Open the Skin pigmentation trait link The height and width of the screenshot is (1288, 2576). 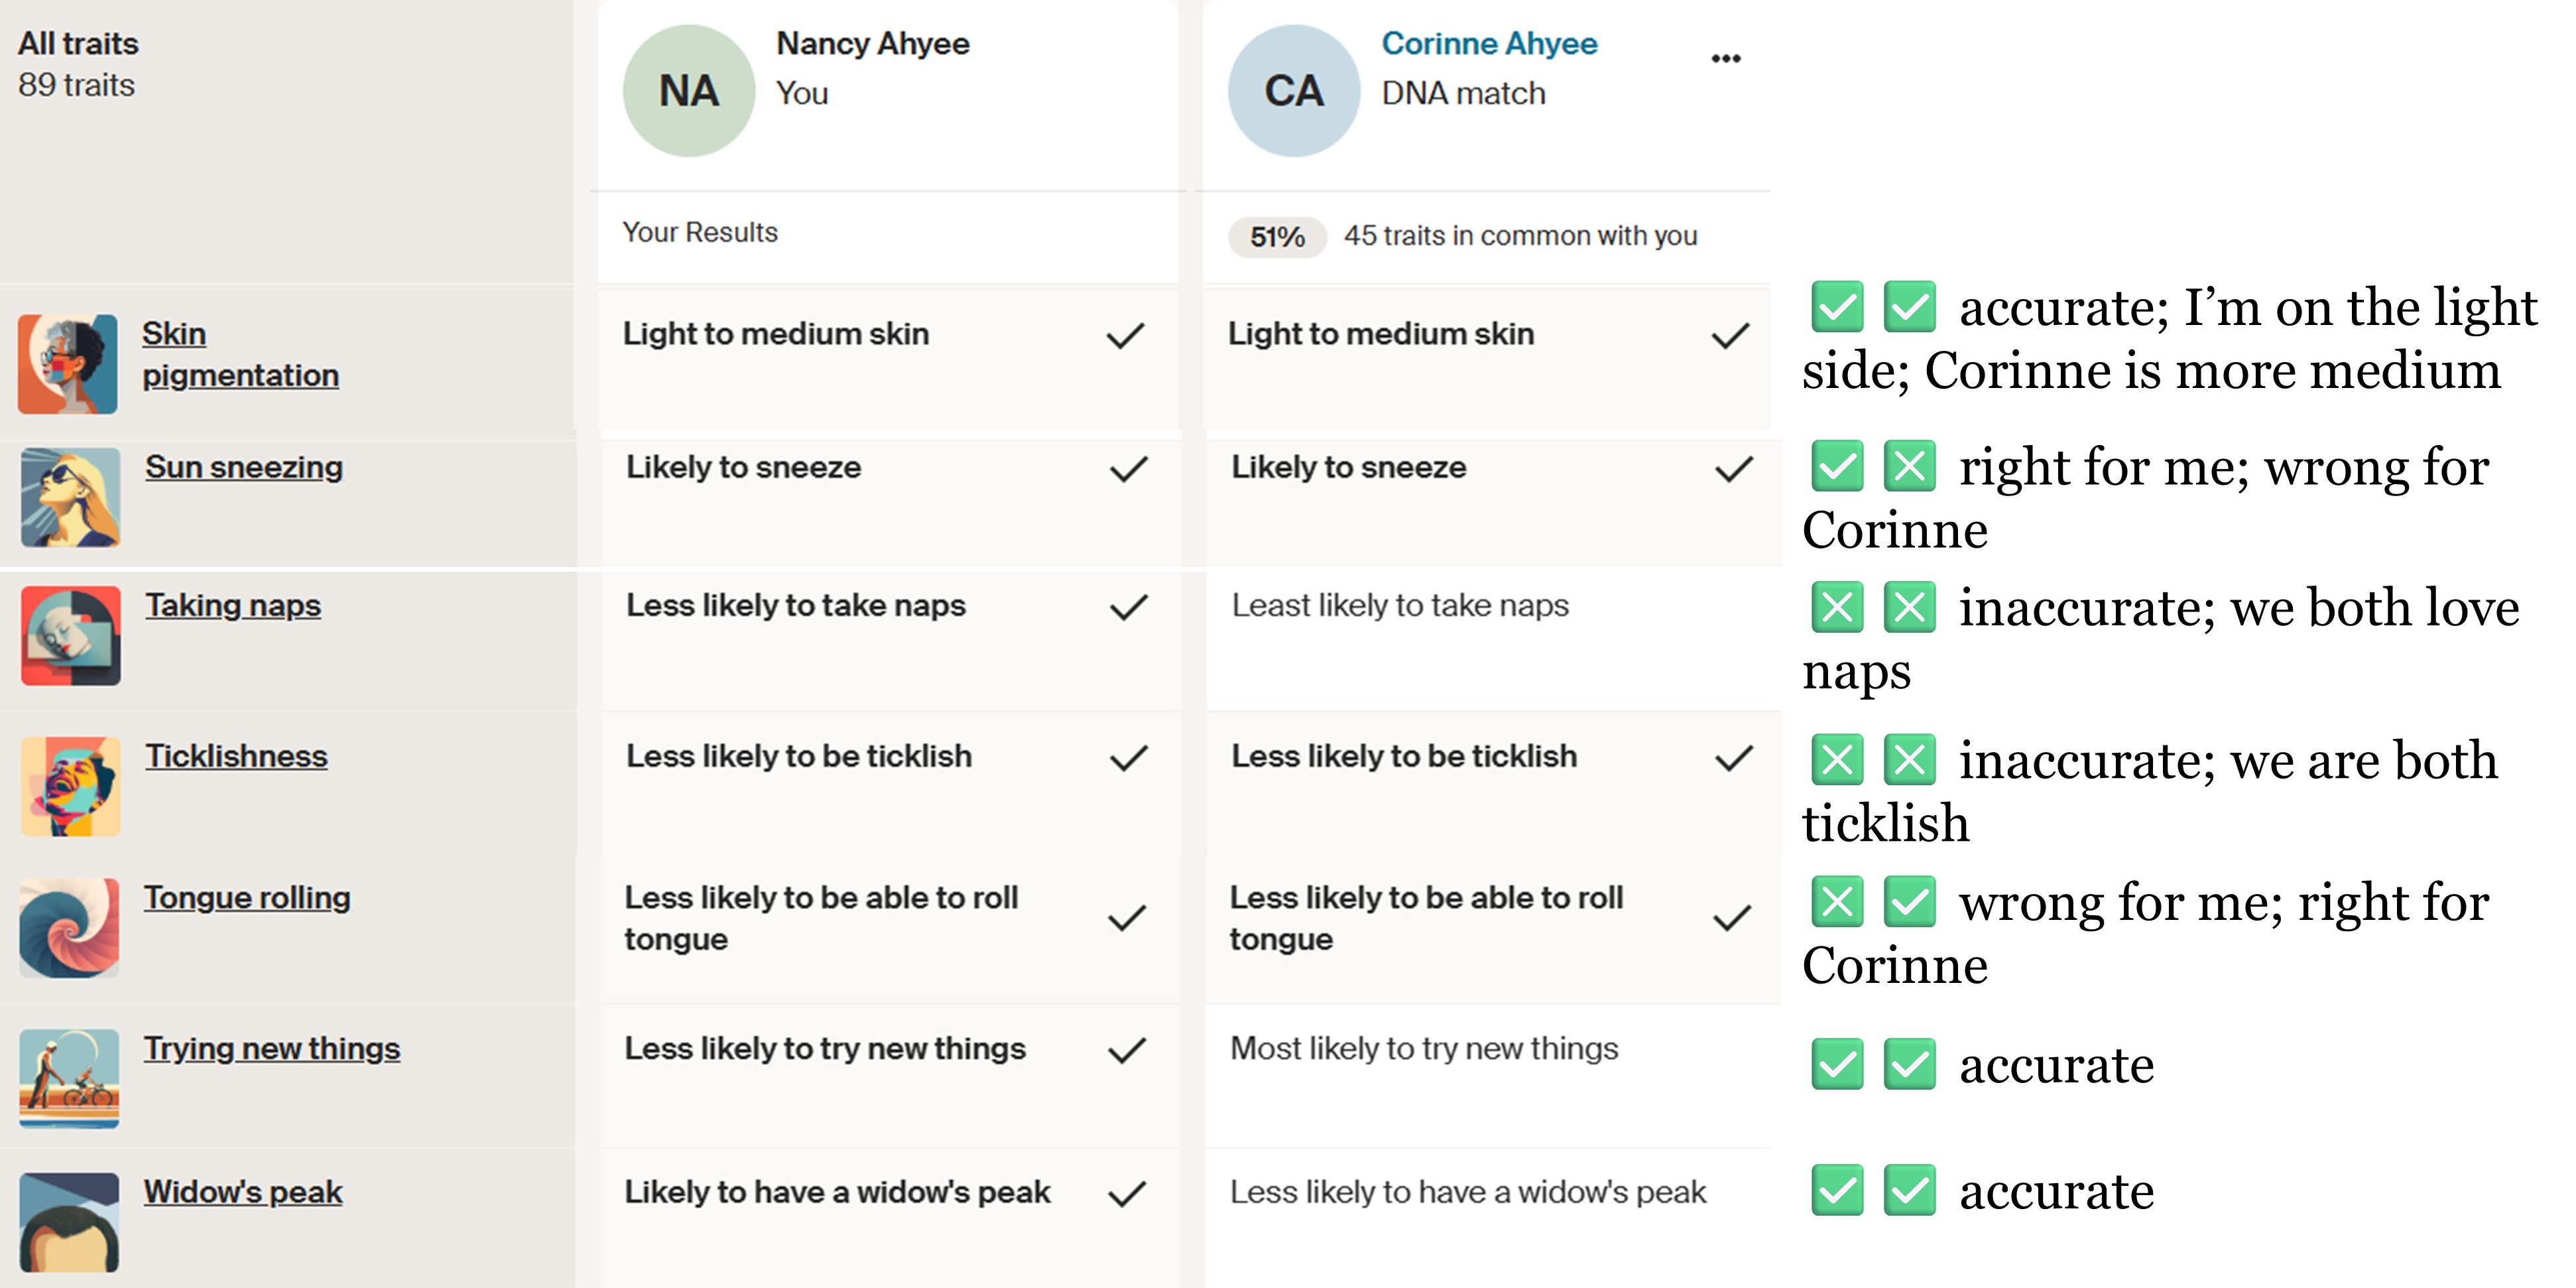(x=240, y=354)
